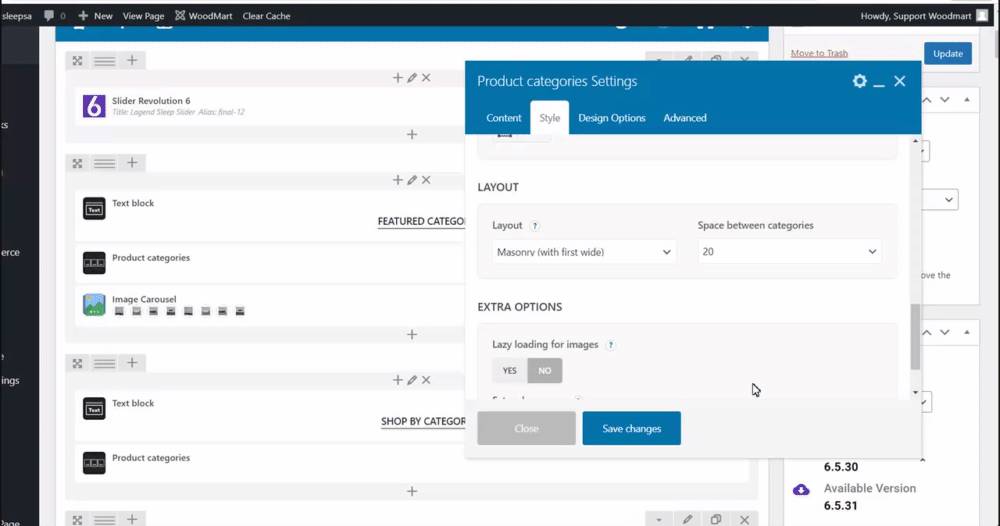Open modal settings gear icon
This screenshot has width=1000, height=526.
click(x=860, y=81)
